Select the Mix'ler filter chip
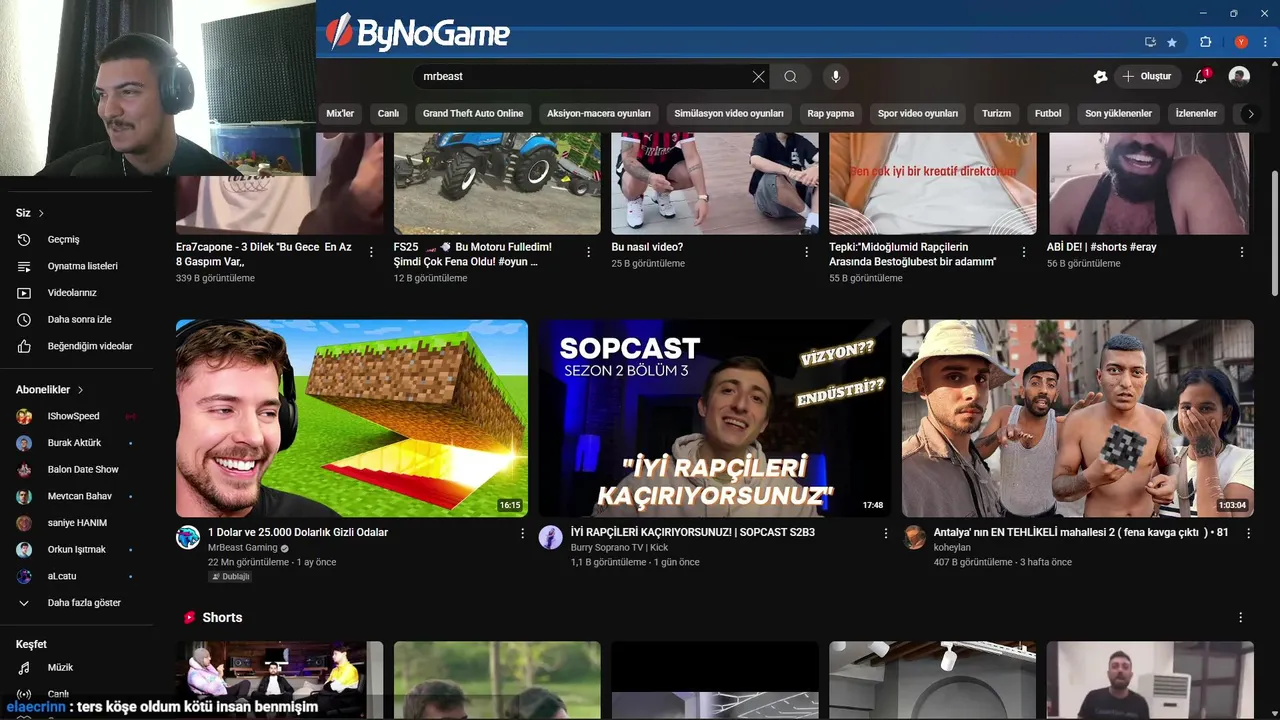The height and width of the screenshot is (720, 1280). click(x=340, y=113)
